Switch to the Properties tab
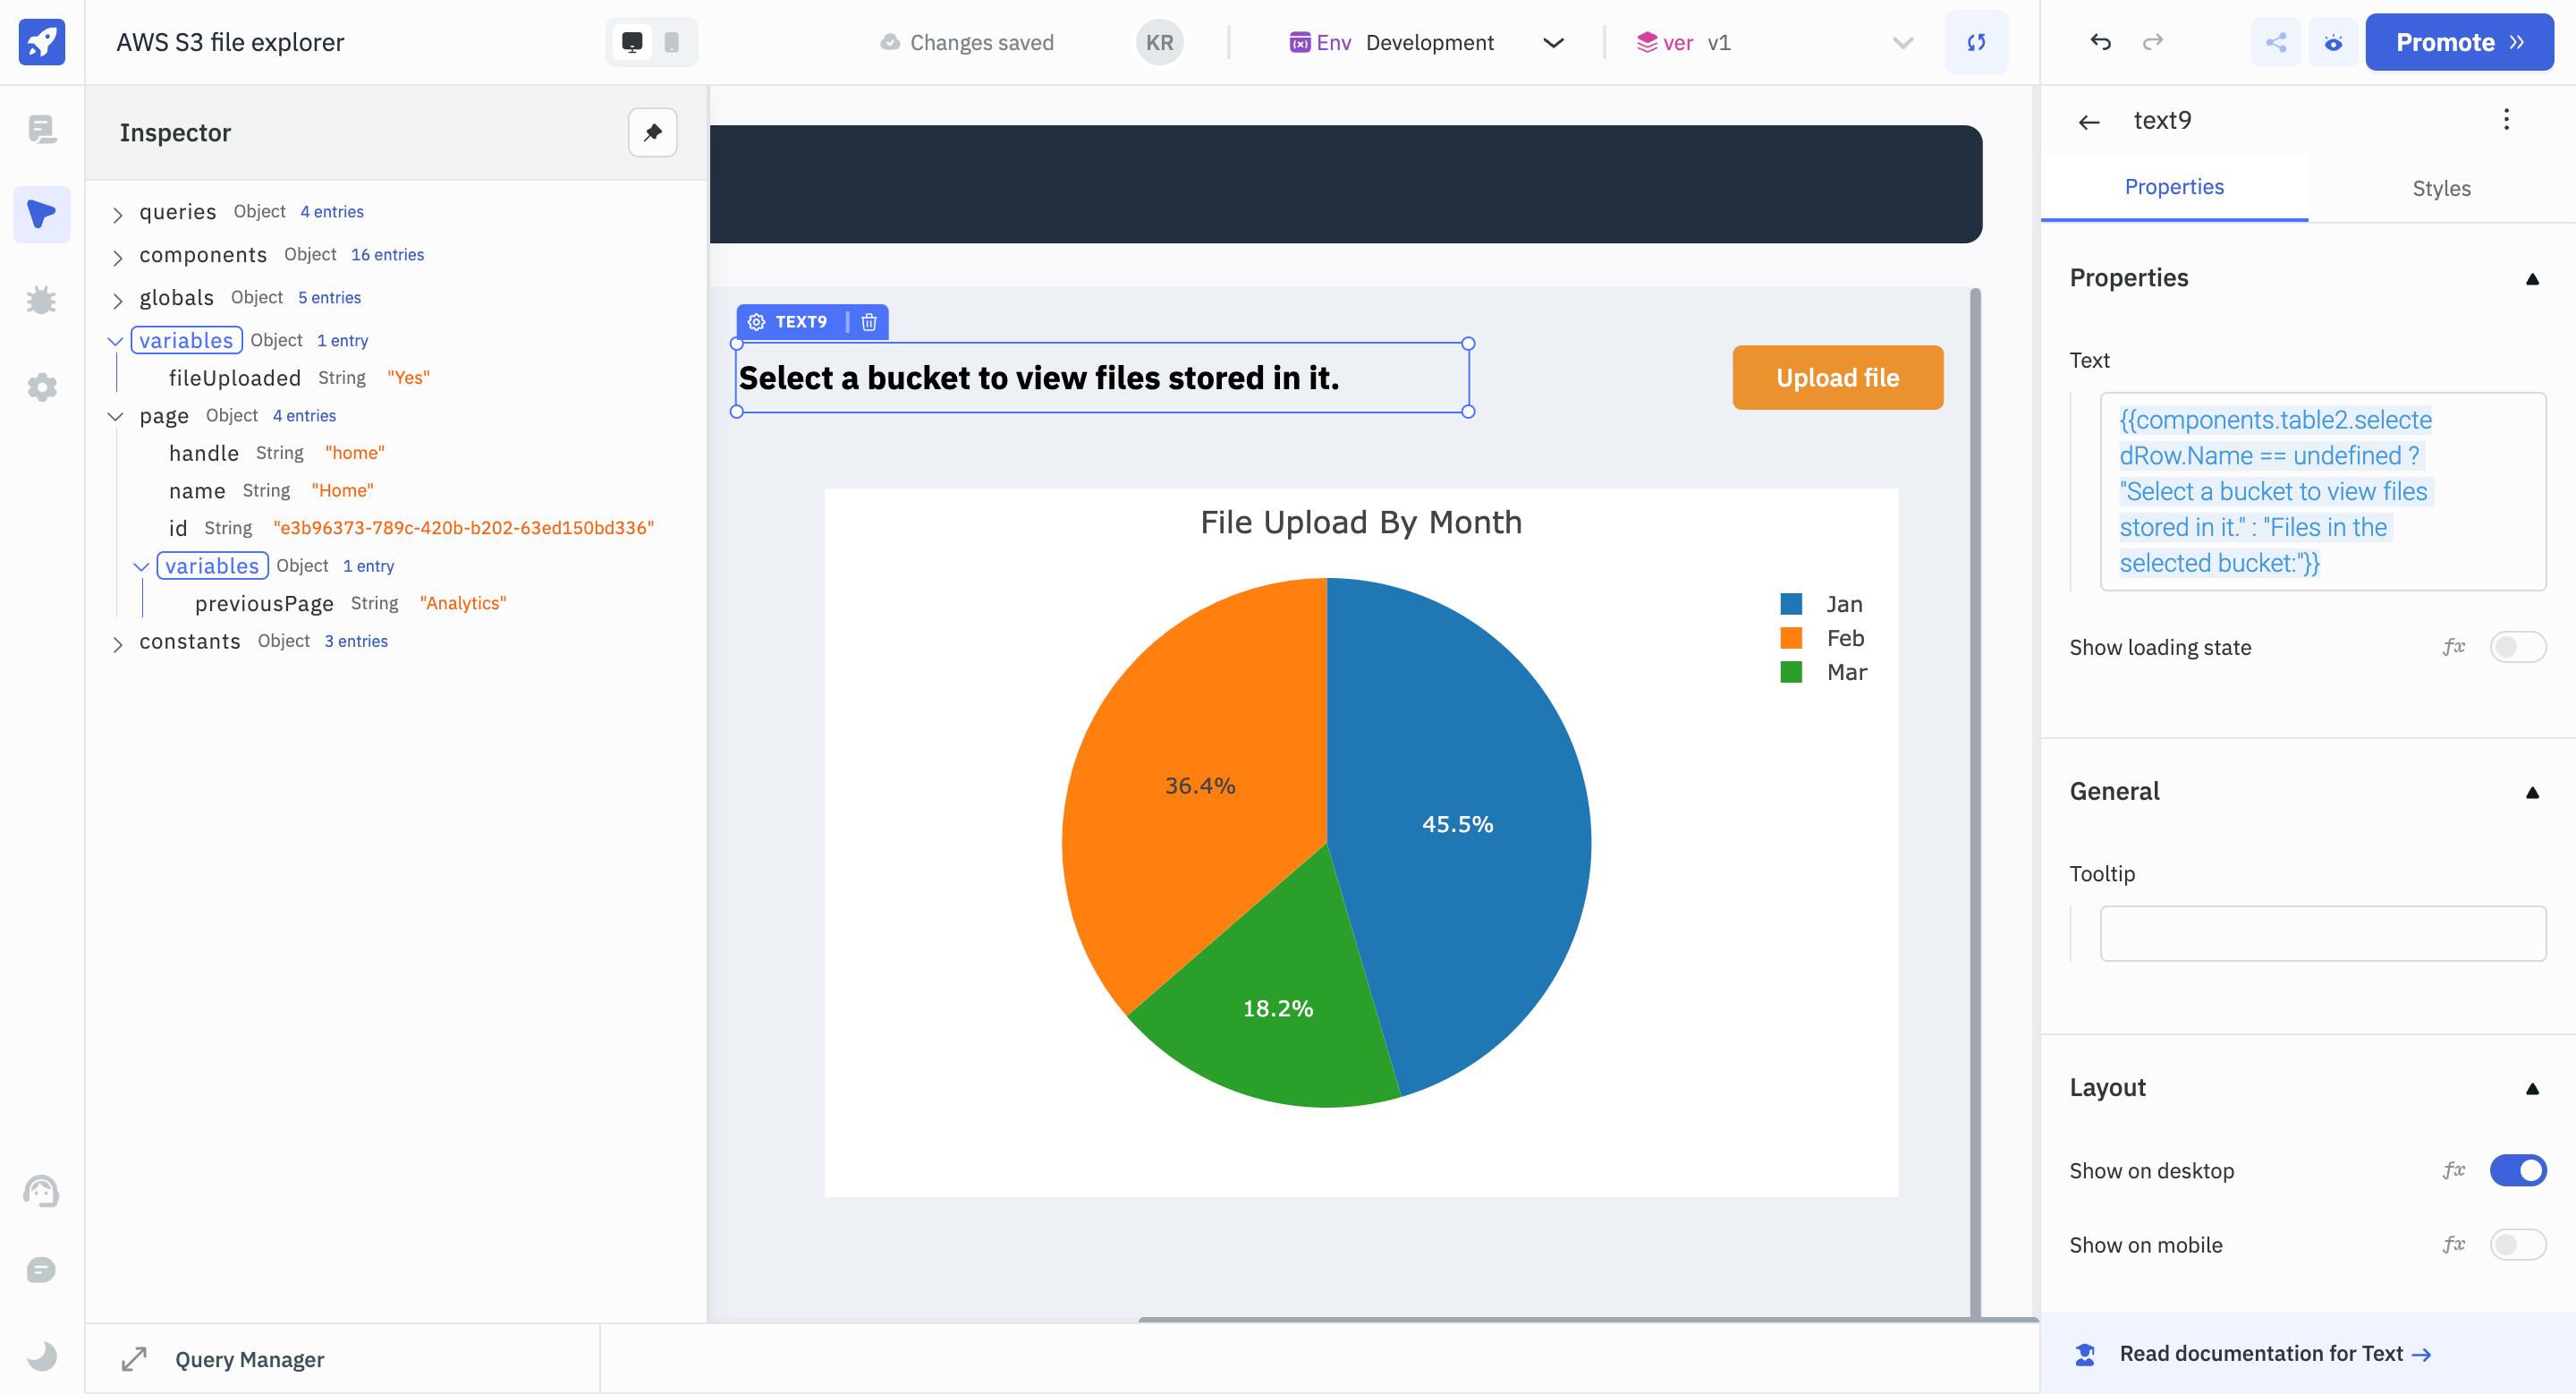The image size is (2576, 1394). pyautogui.click(x=2174, y=187)
